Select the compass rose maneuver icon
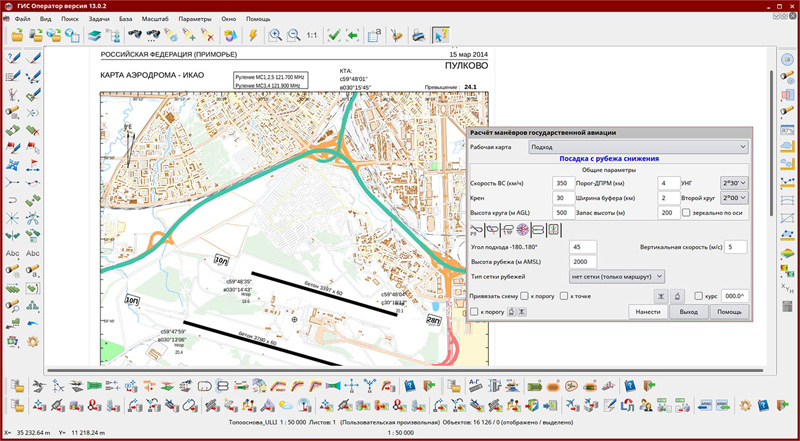800x441 pixels. coord(523,231)
